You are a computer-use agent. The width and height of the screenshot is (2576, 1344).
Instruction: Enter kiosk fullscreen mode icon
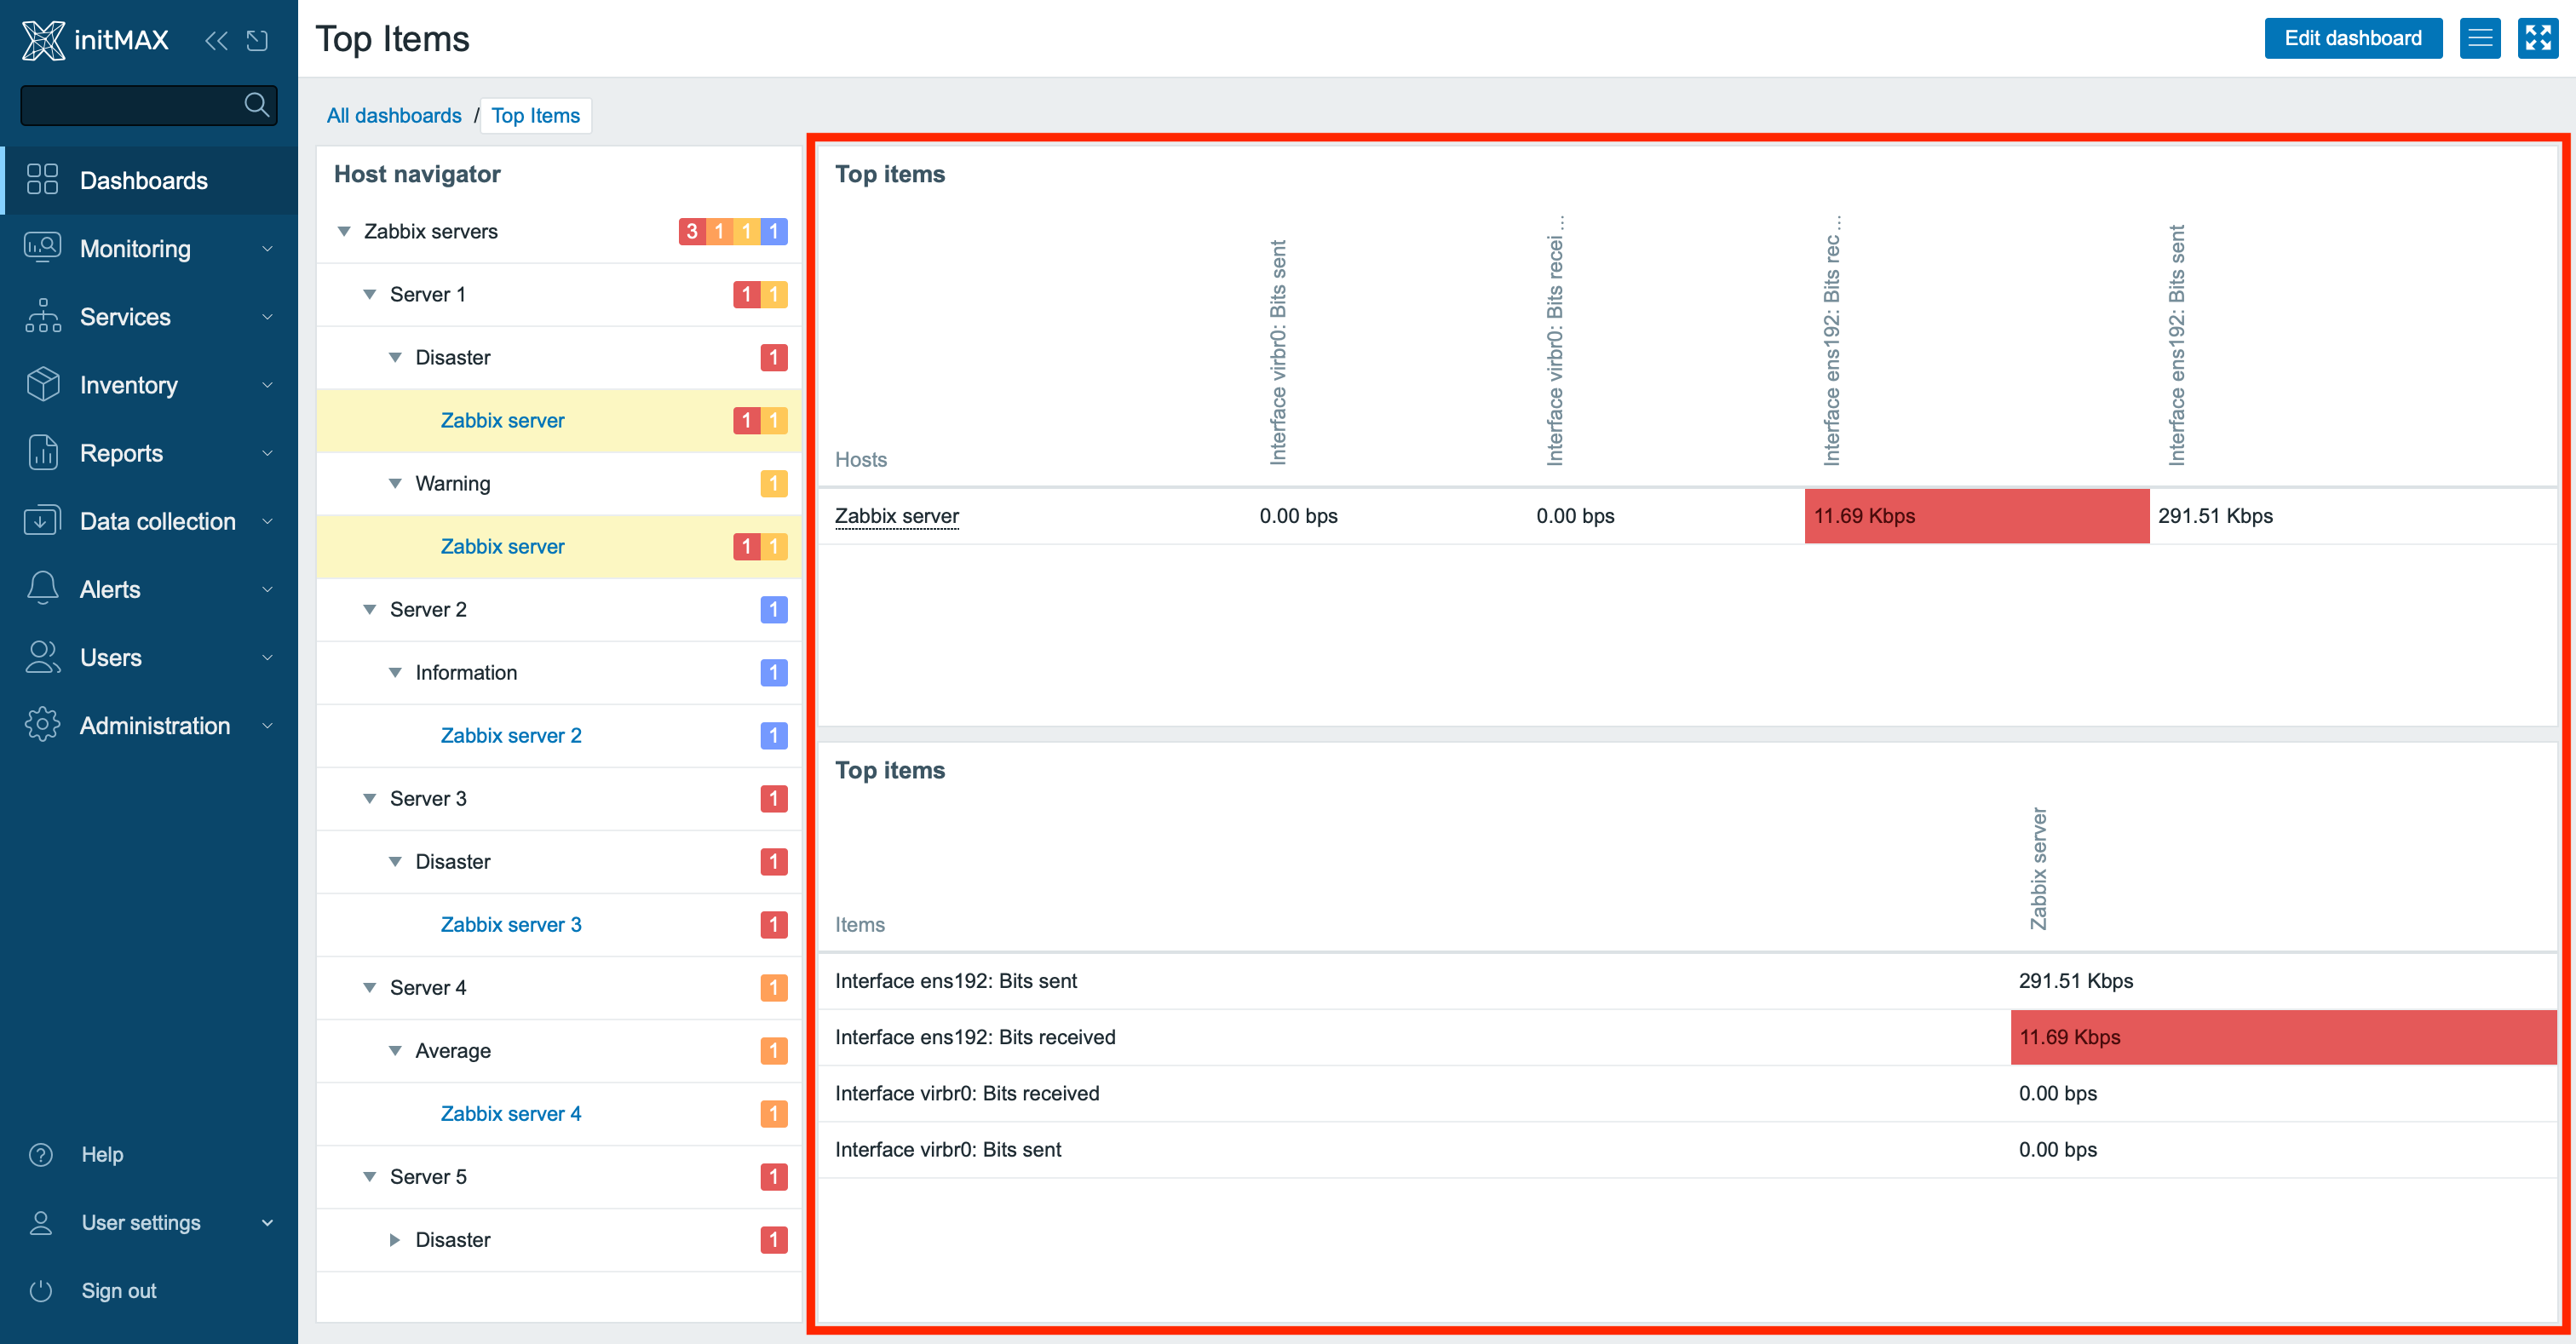point(2538,38)
